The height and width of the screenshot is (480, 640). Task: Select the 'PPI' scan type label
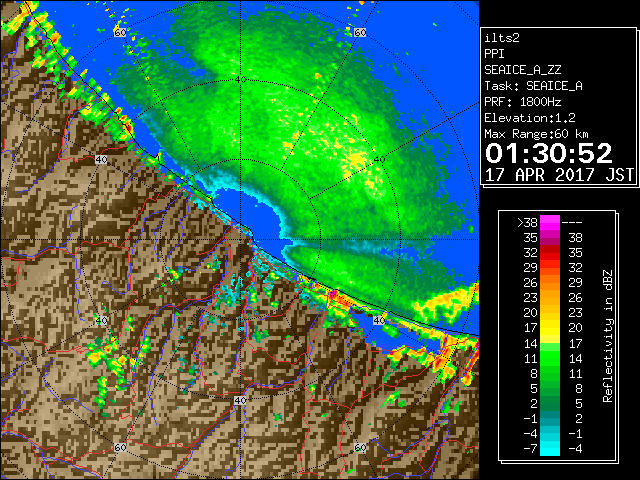click(494, 54)
